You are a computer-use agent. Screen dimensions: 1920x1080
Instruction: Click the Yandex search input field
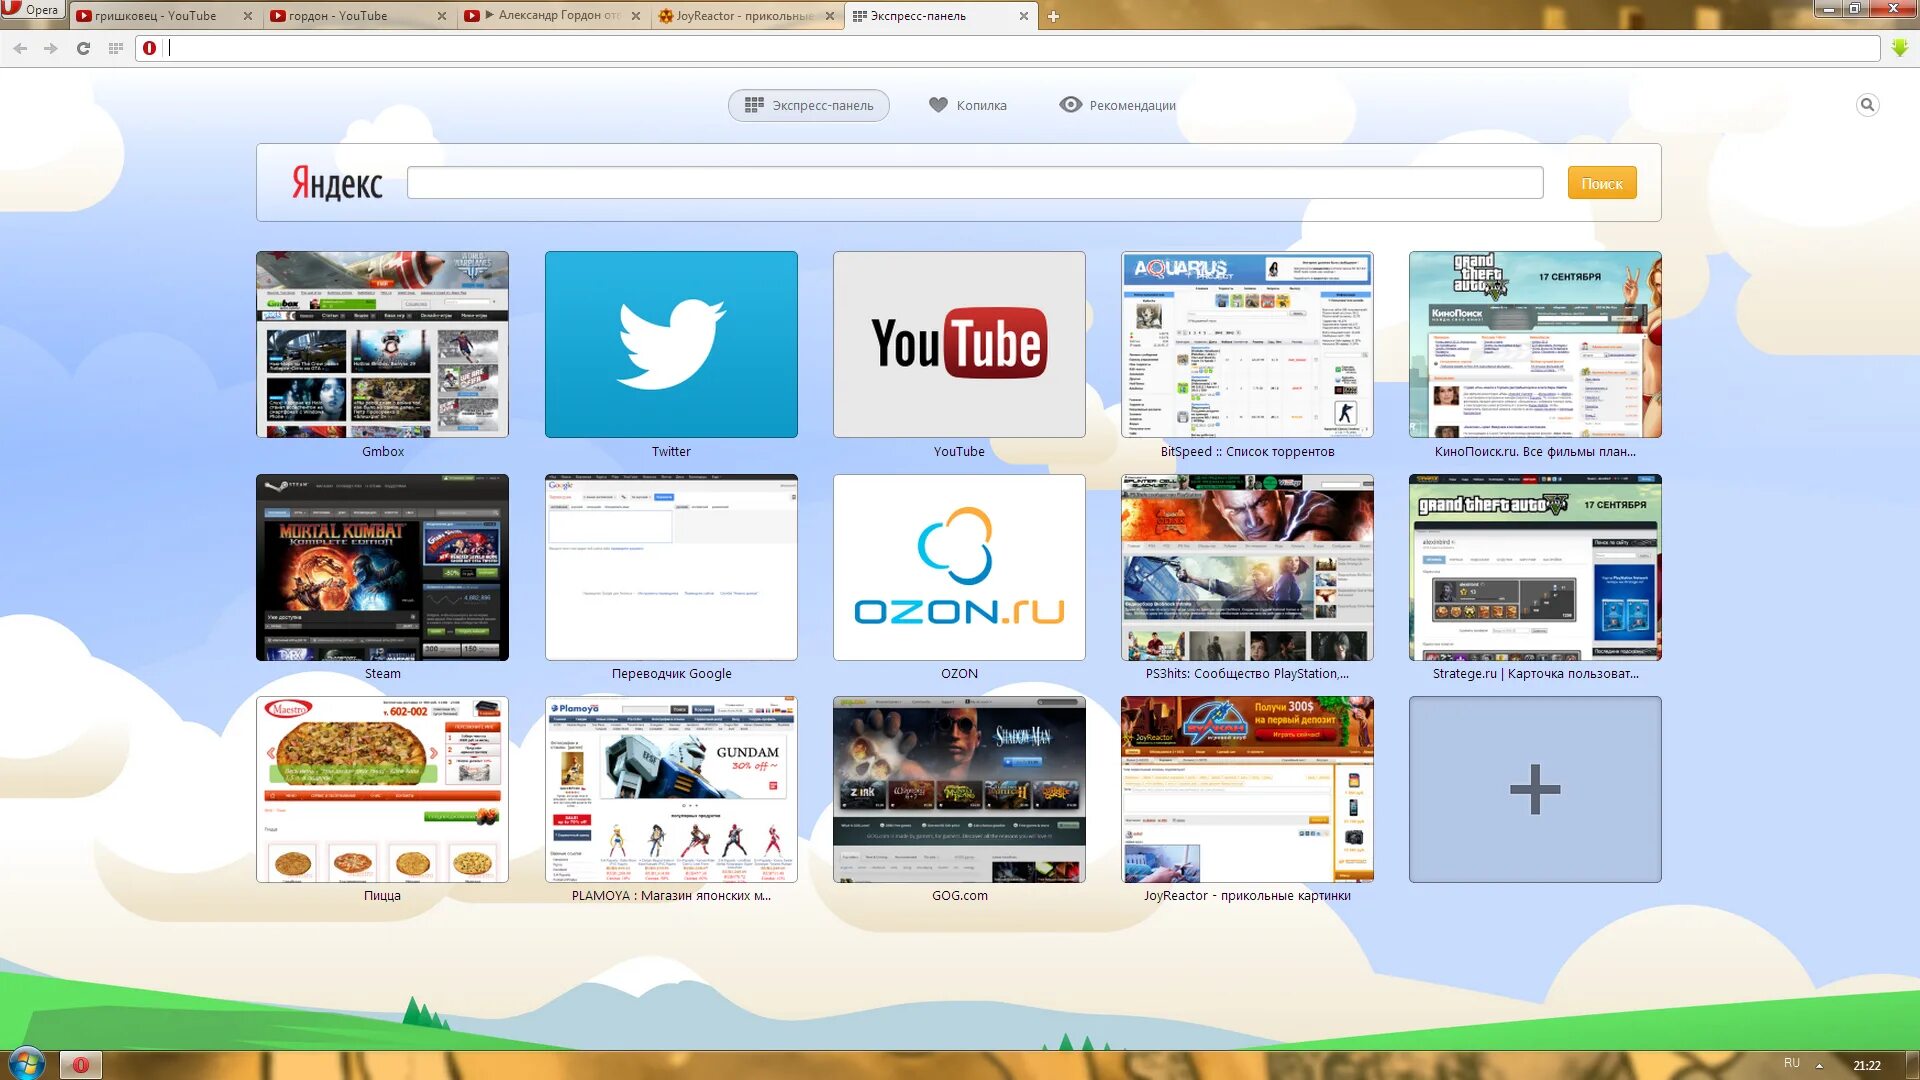[x=974, y=183]
